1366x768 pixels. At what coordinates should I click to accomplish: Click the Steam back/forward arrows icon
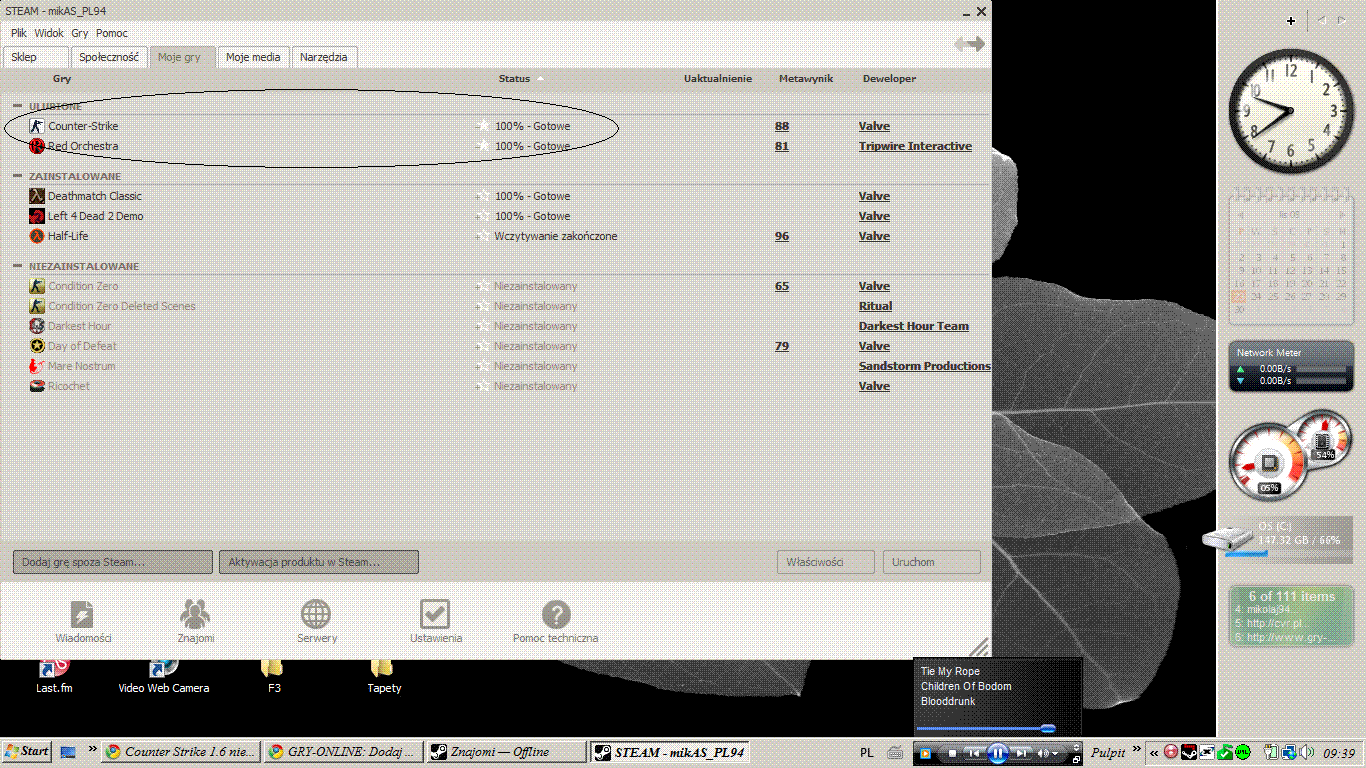click(969, 44)
